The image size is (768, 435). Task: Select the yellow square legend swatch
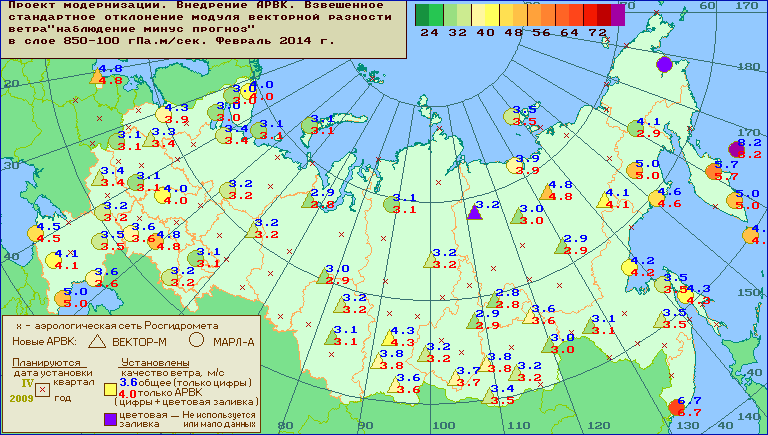click(x=110, y=389)
